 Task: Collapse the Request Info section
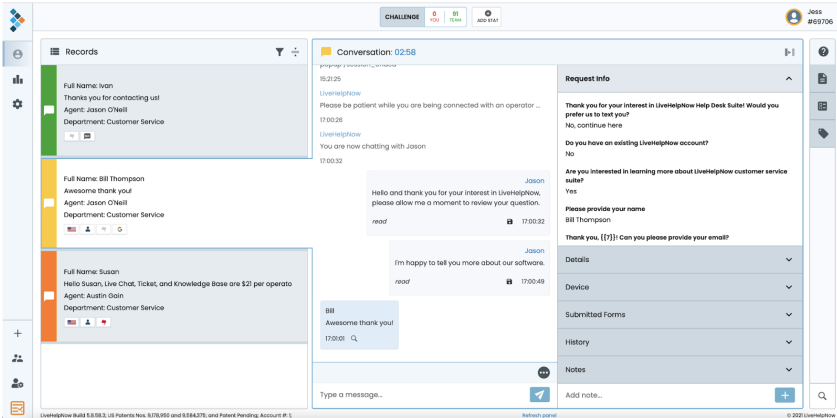788,78
